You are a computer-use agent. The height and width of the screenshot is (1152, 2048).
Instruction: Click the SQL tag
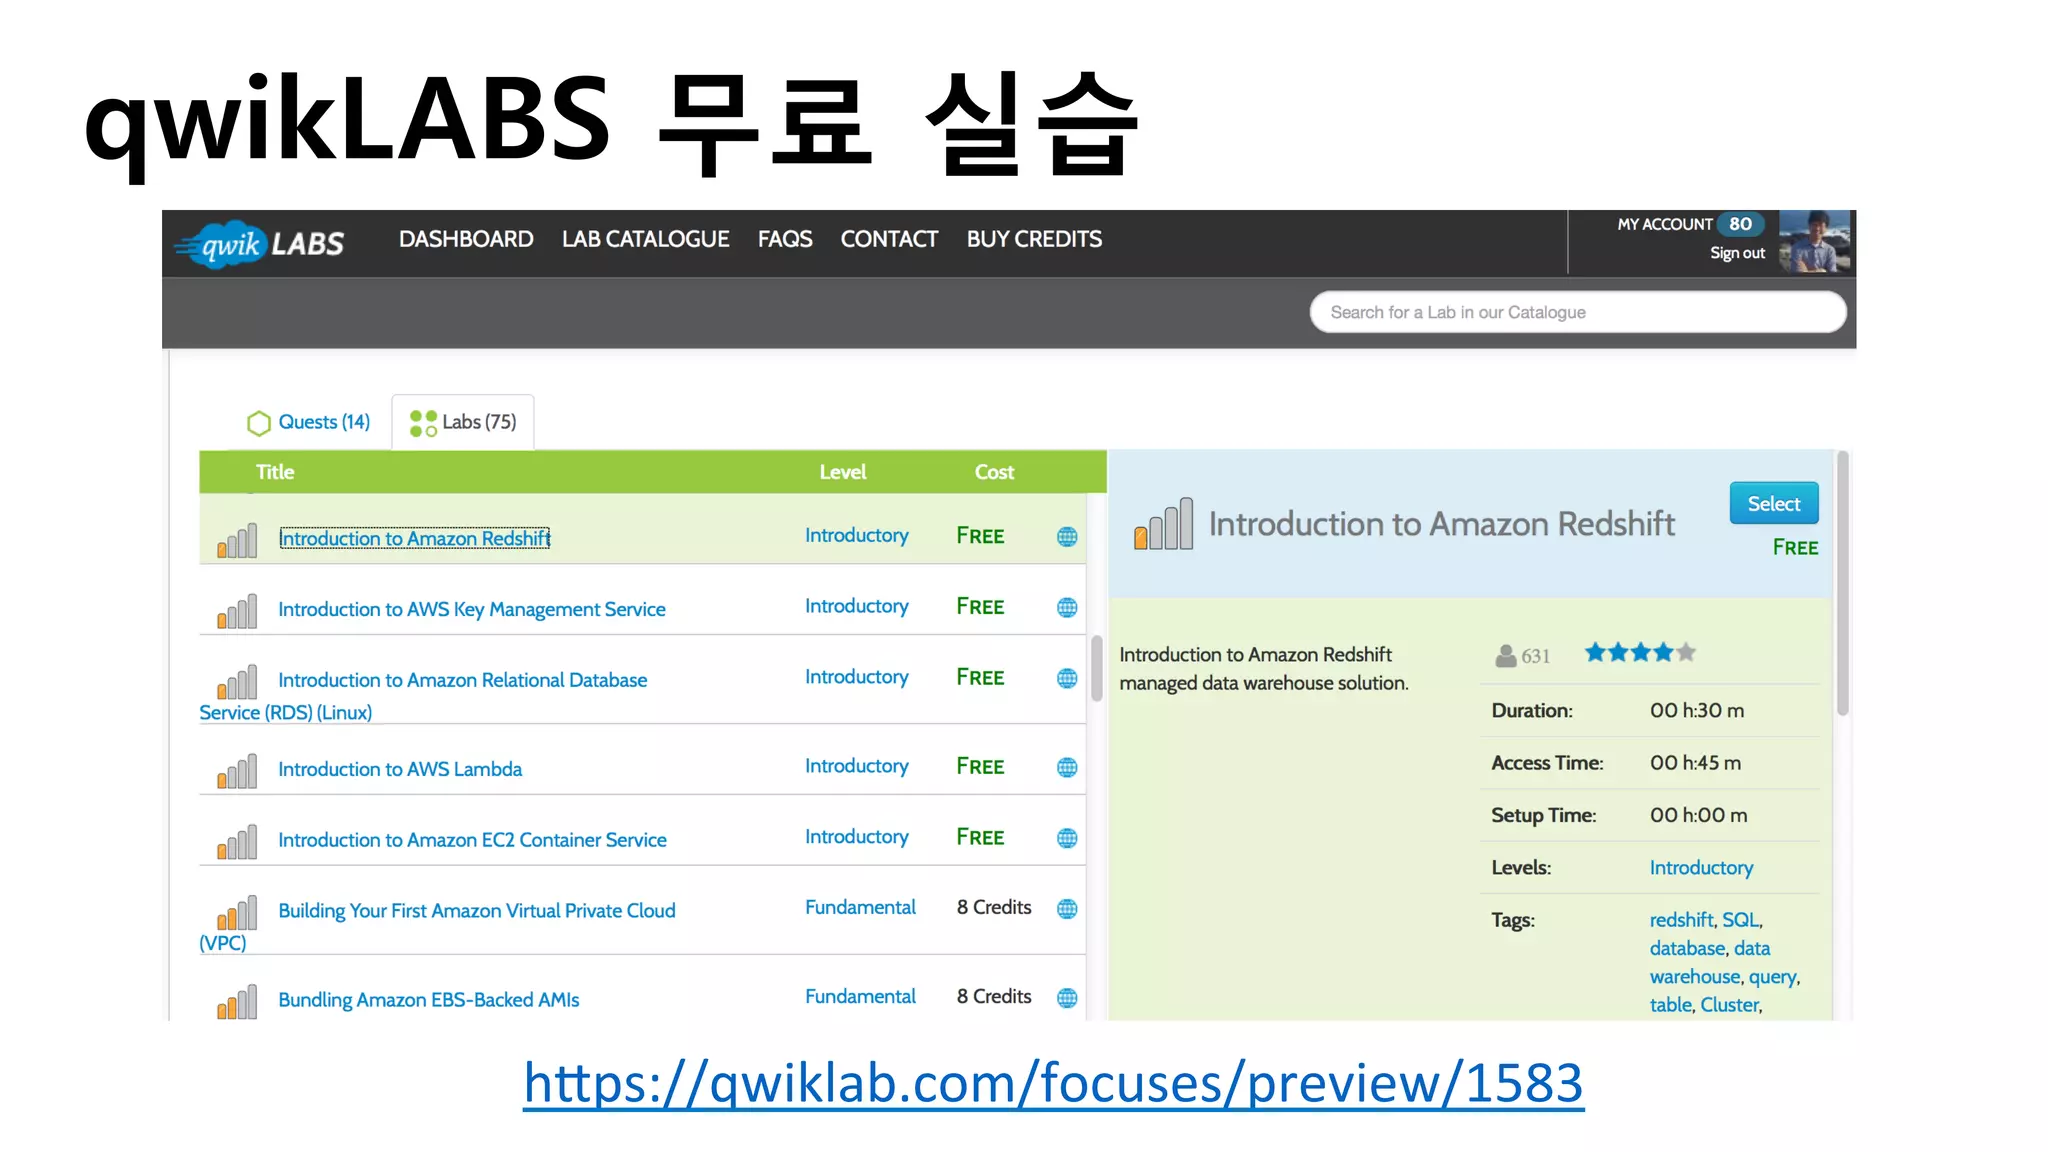click(x=1740, y=920)
